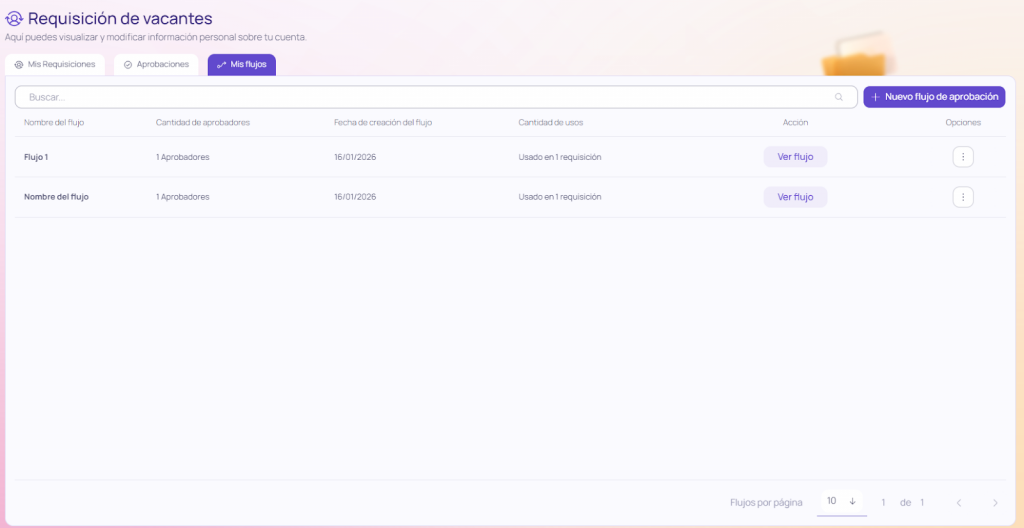This screenshot has height=528, width=1024.
Task: Go to the next page arrow
Action: point(994,502)
